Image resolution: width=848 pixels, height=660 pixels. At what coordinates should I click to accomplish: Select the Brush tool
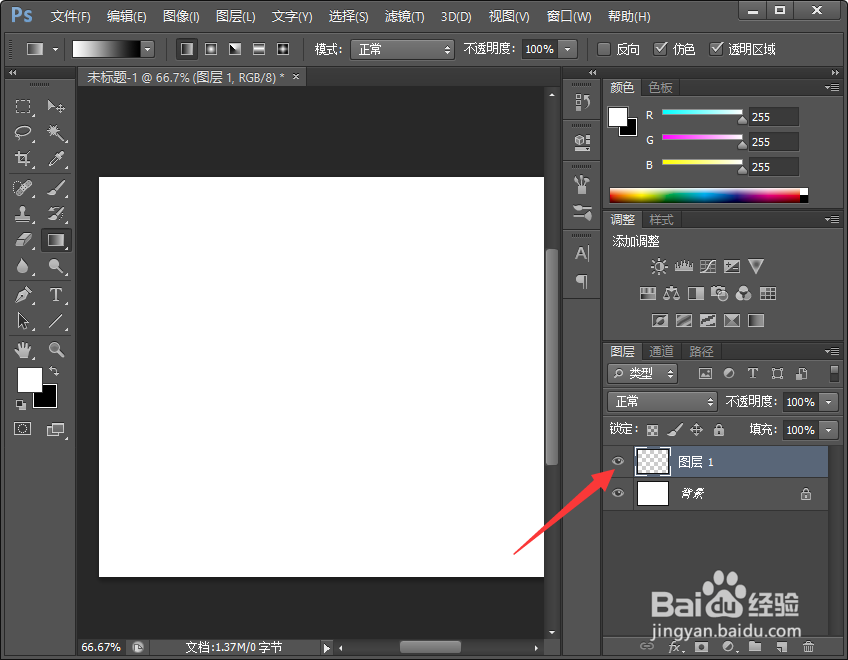click(56, 188)
